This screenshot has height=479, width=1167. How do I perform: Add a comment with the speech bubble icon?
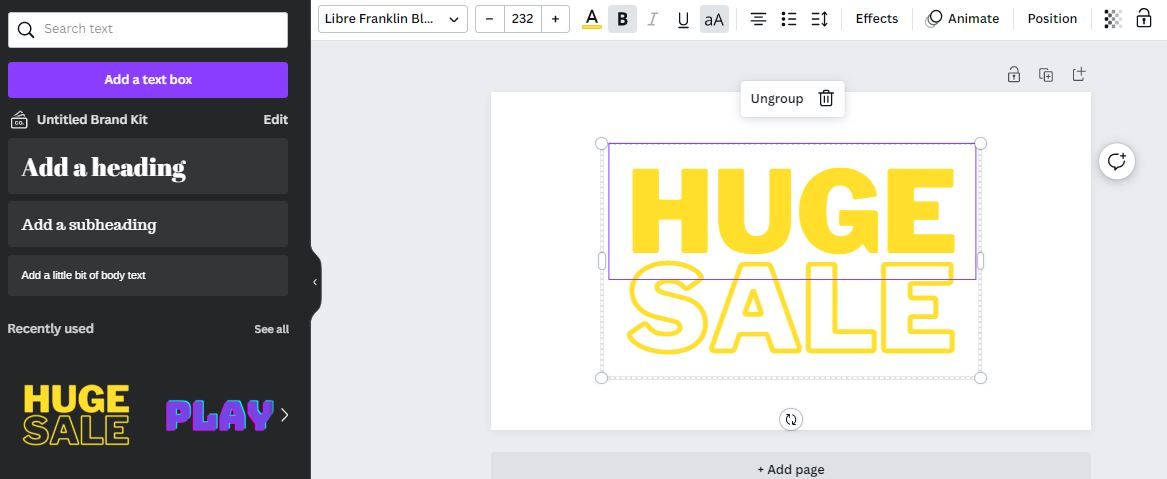[1116, 161]
